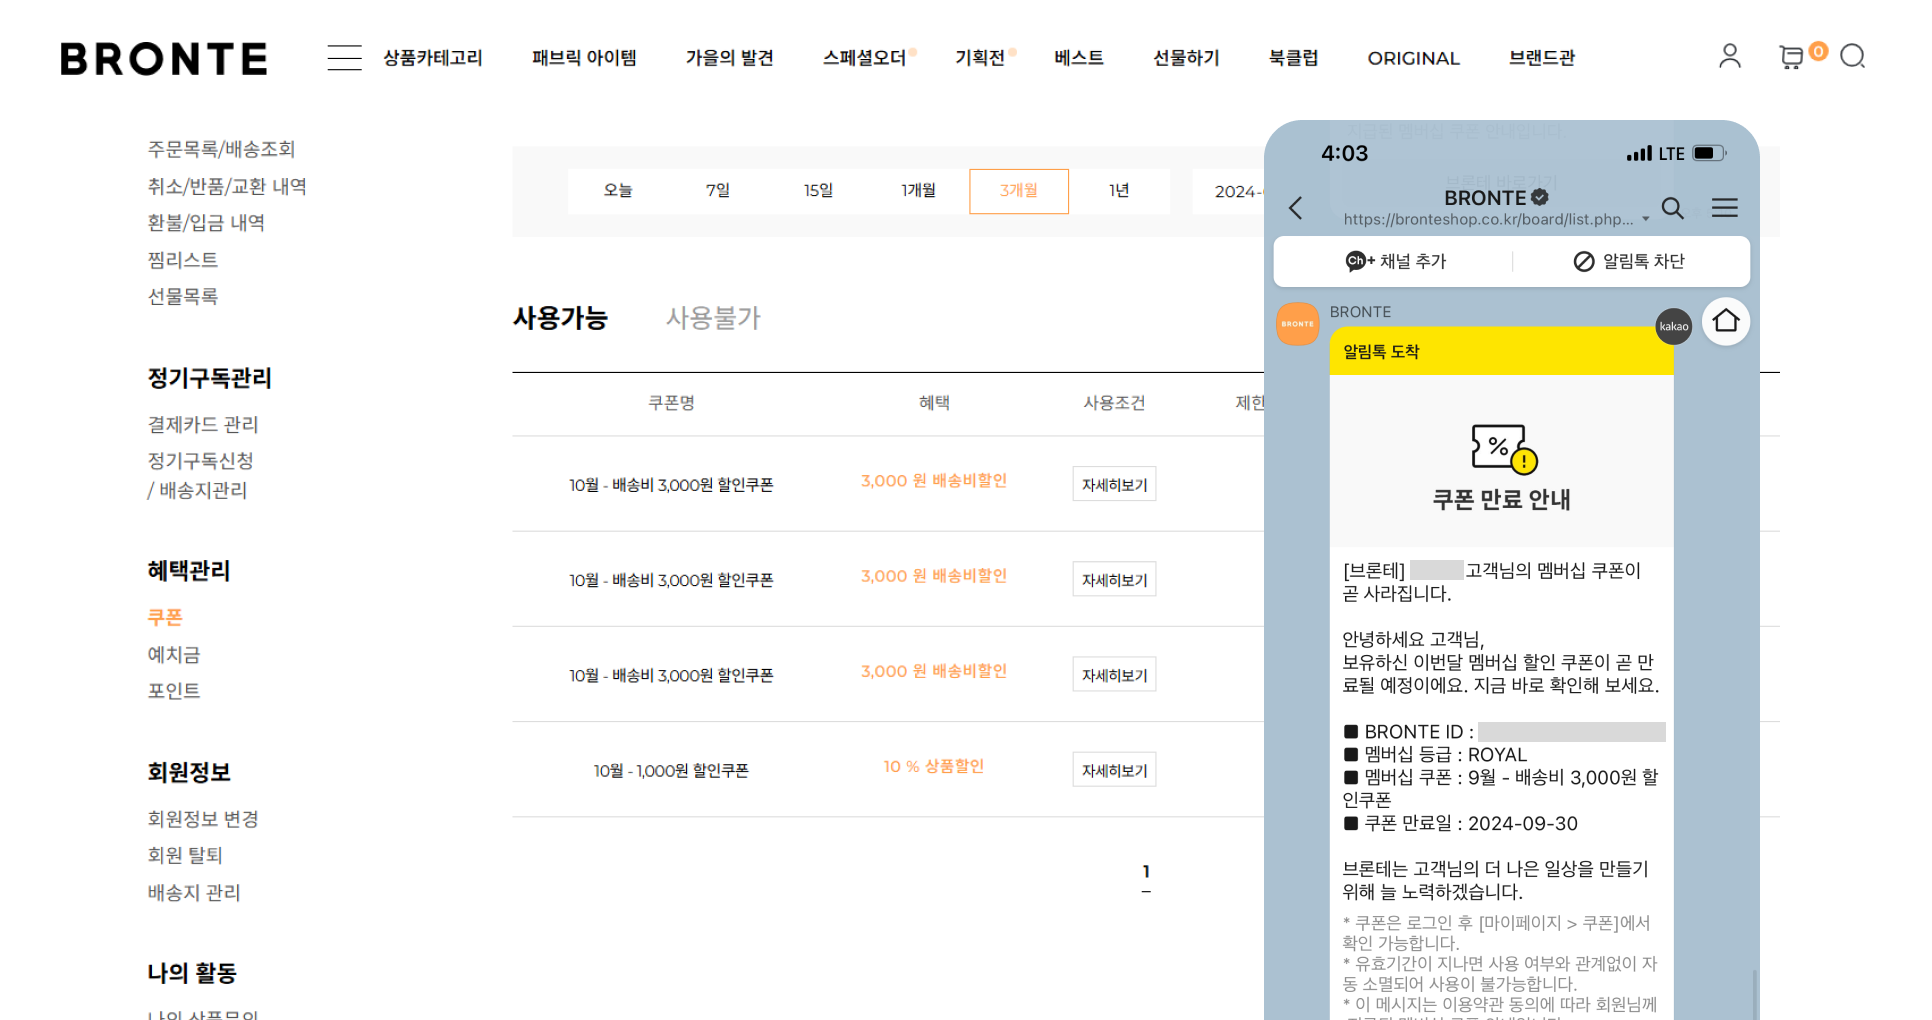Click the 10 % 상품할인 benefit text
The image size is (1932, 1020).
[933, 766]
